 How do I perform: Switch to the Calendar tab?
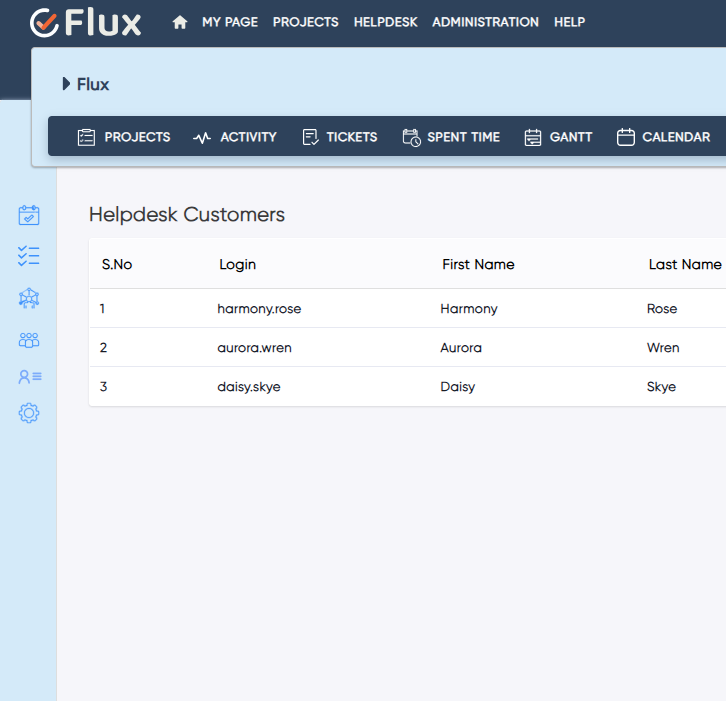[664, 137]
